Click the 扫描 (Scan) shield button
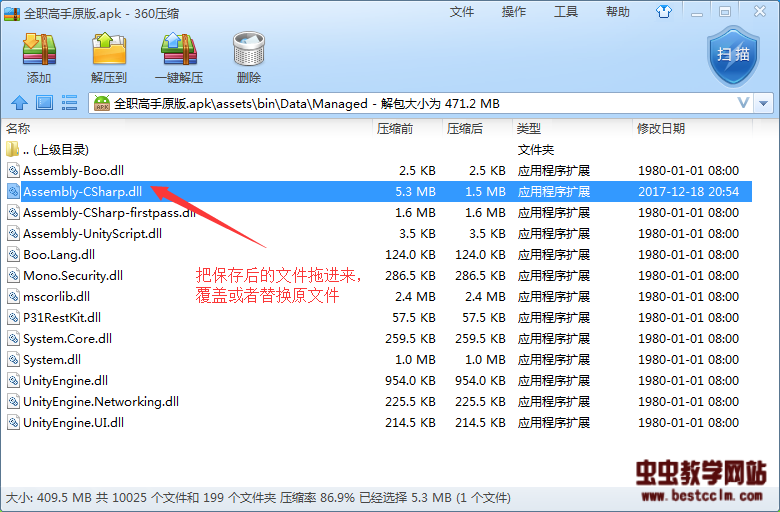This screenshot has width=780, height=512. click(733, 56)
